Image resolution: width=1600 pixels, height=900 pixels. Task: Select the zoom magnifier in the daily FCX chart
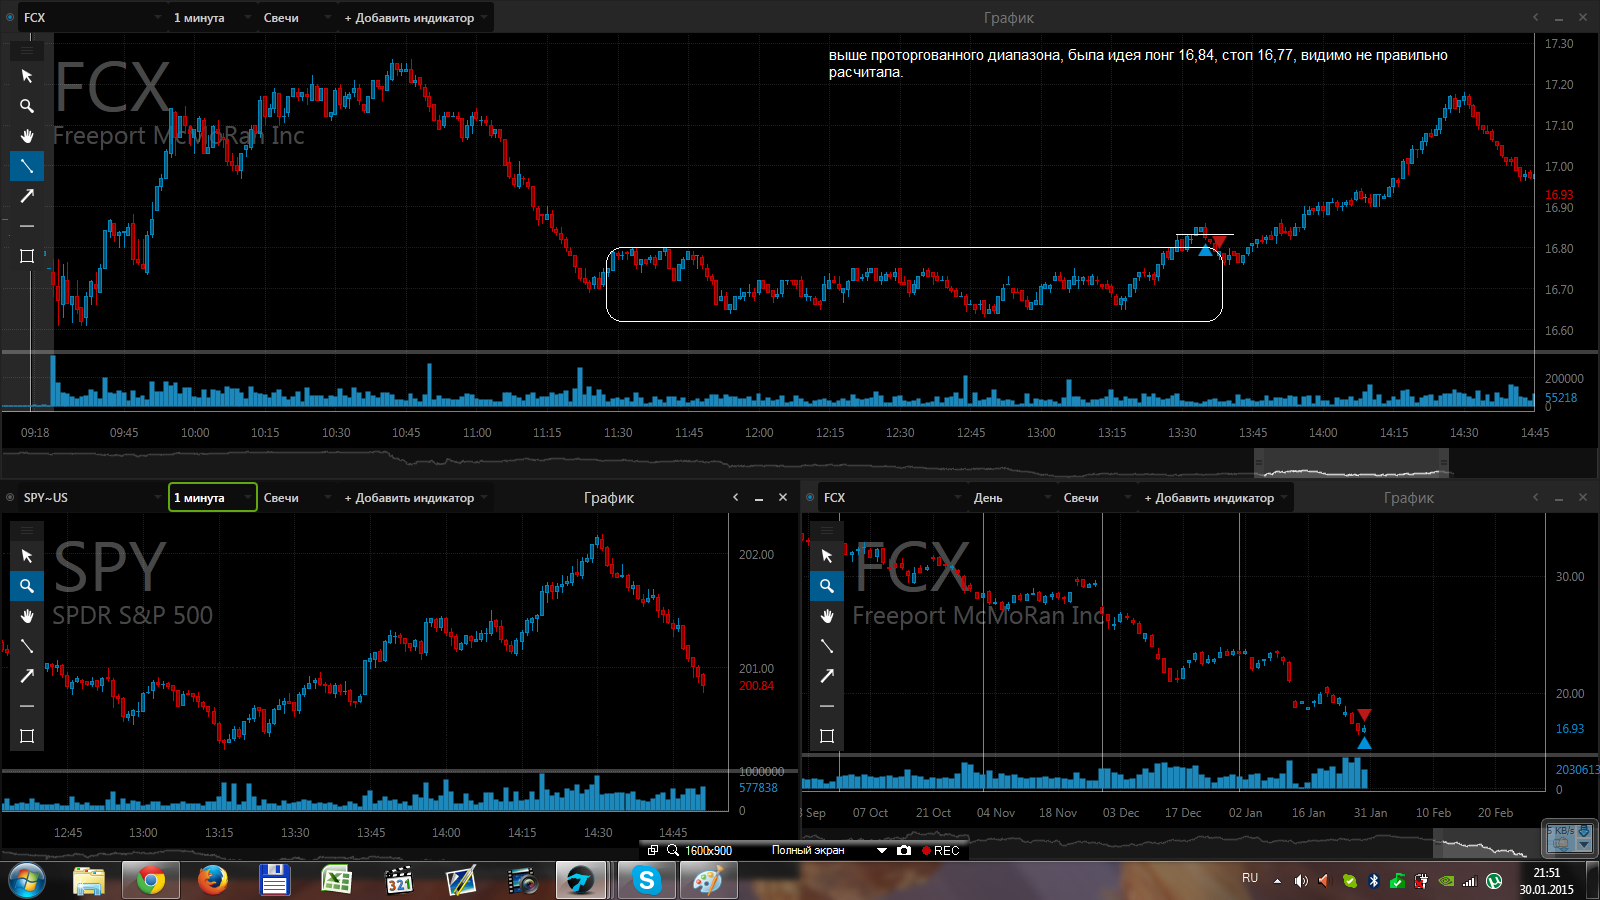[827, 586]
